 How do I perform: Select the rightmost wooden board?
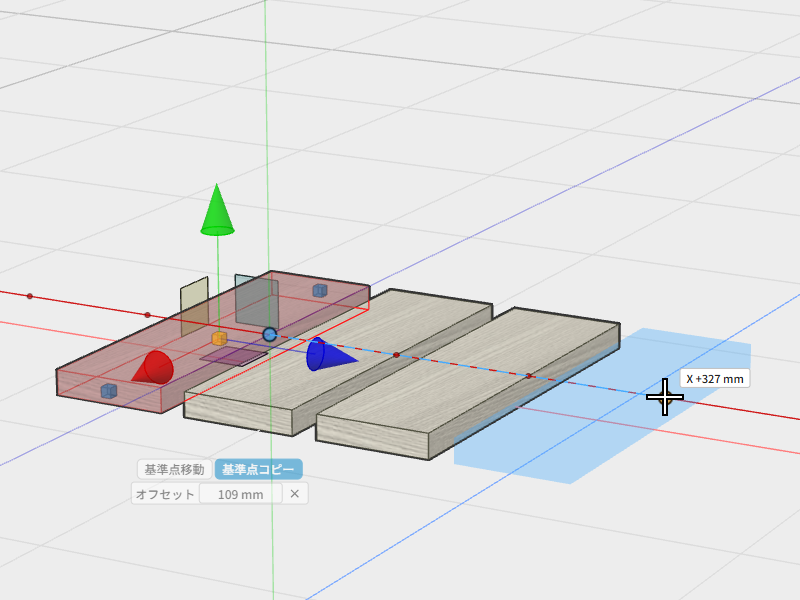pos(468,382)
